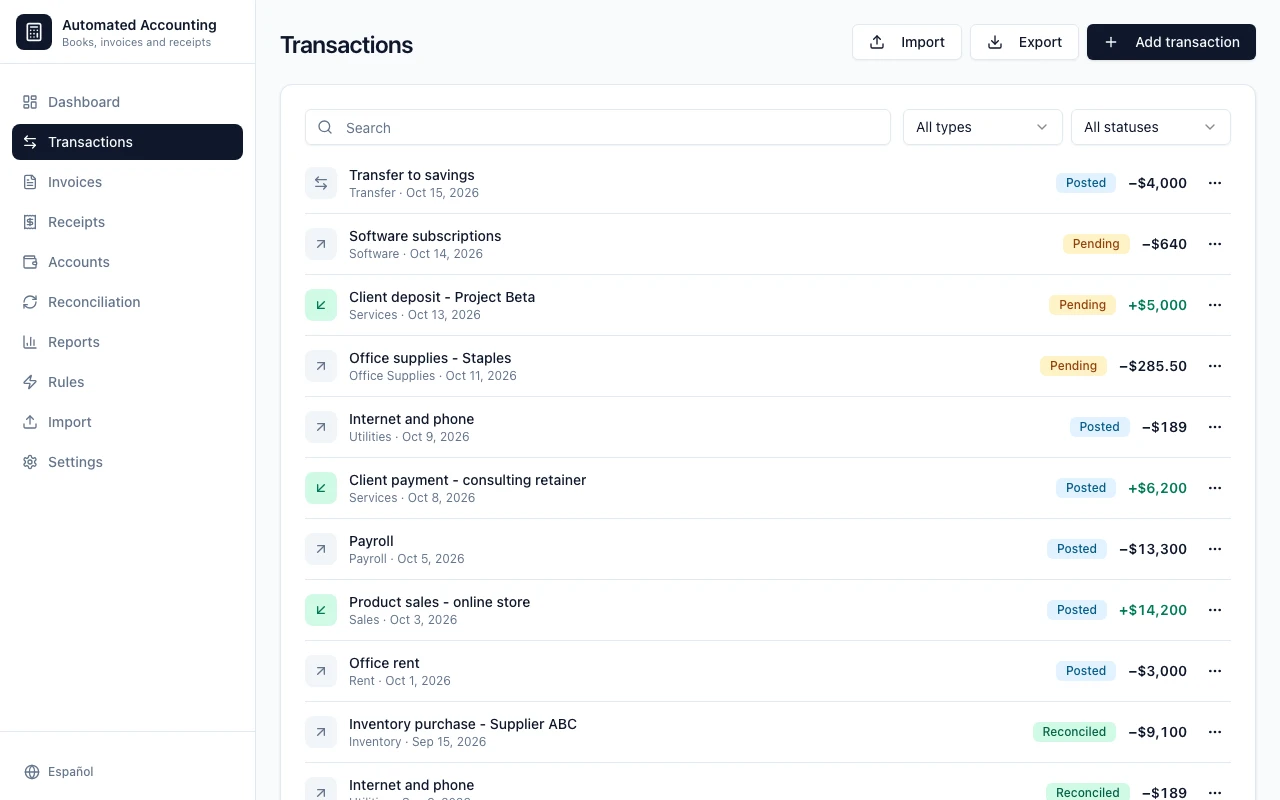Viewport: 1280px width, 800px height.
Task: Open more options for Inventory purchase - Supplier ABC
Action: tap(1215, 732)
